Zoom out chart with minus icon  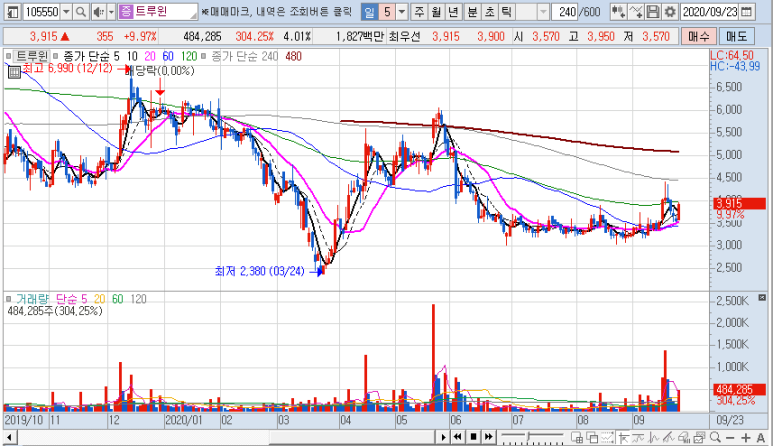tap(730, 438)
